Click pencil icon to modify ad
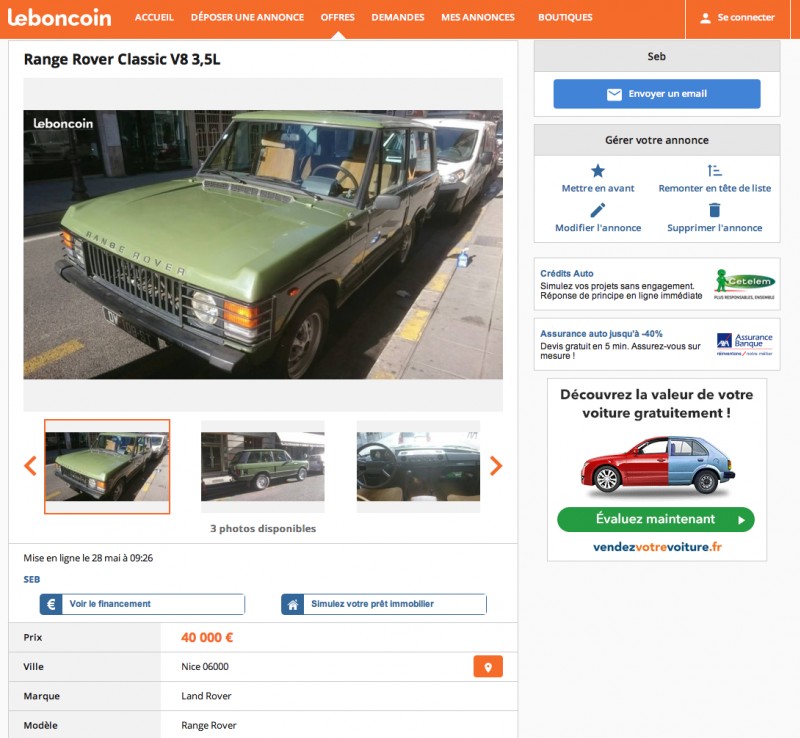Image resolution: width=800 pixels, height=738 pixels. pos(597,210)
